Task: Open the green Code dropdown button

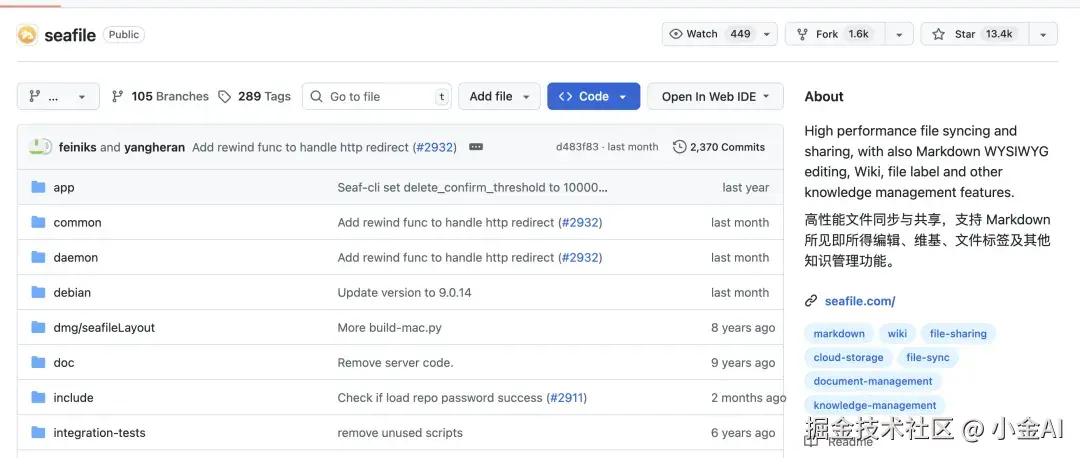Action: (x=594, y=96)
